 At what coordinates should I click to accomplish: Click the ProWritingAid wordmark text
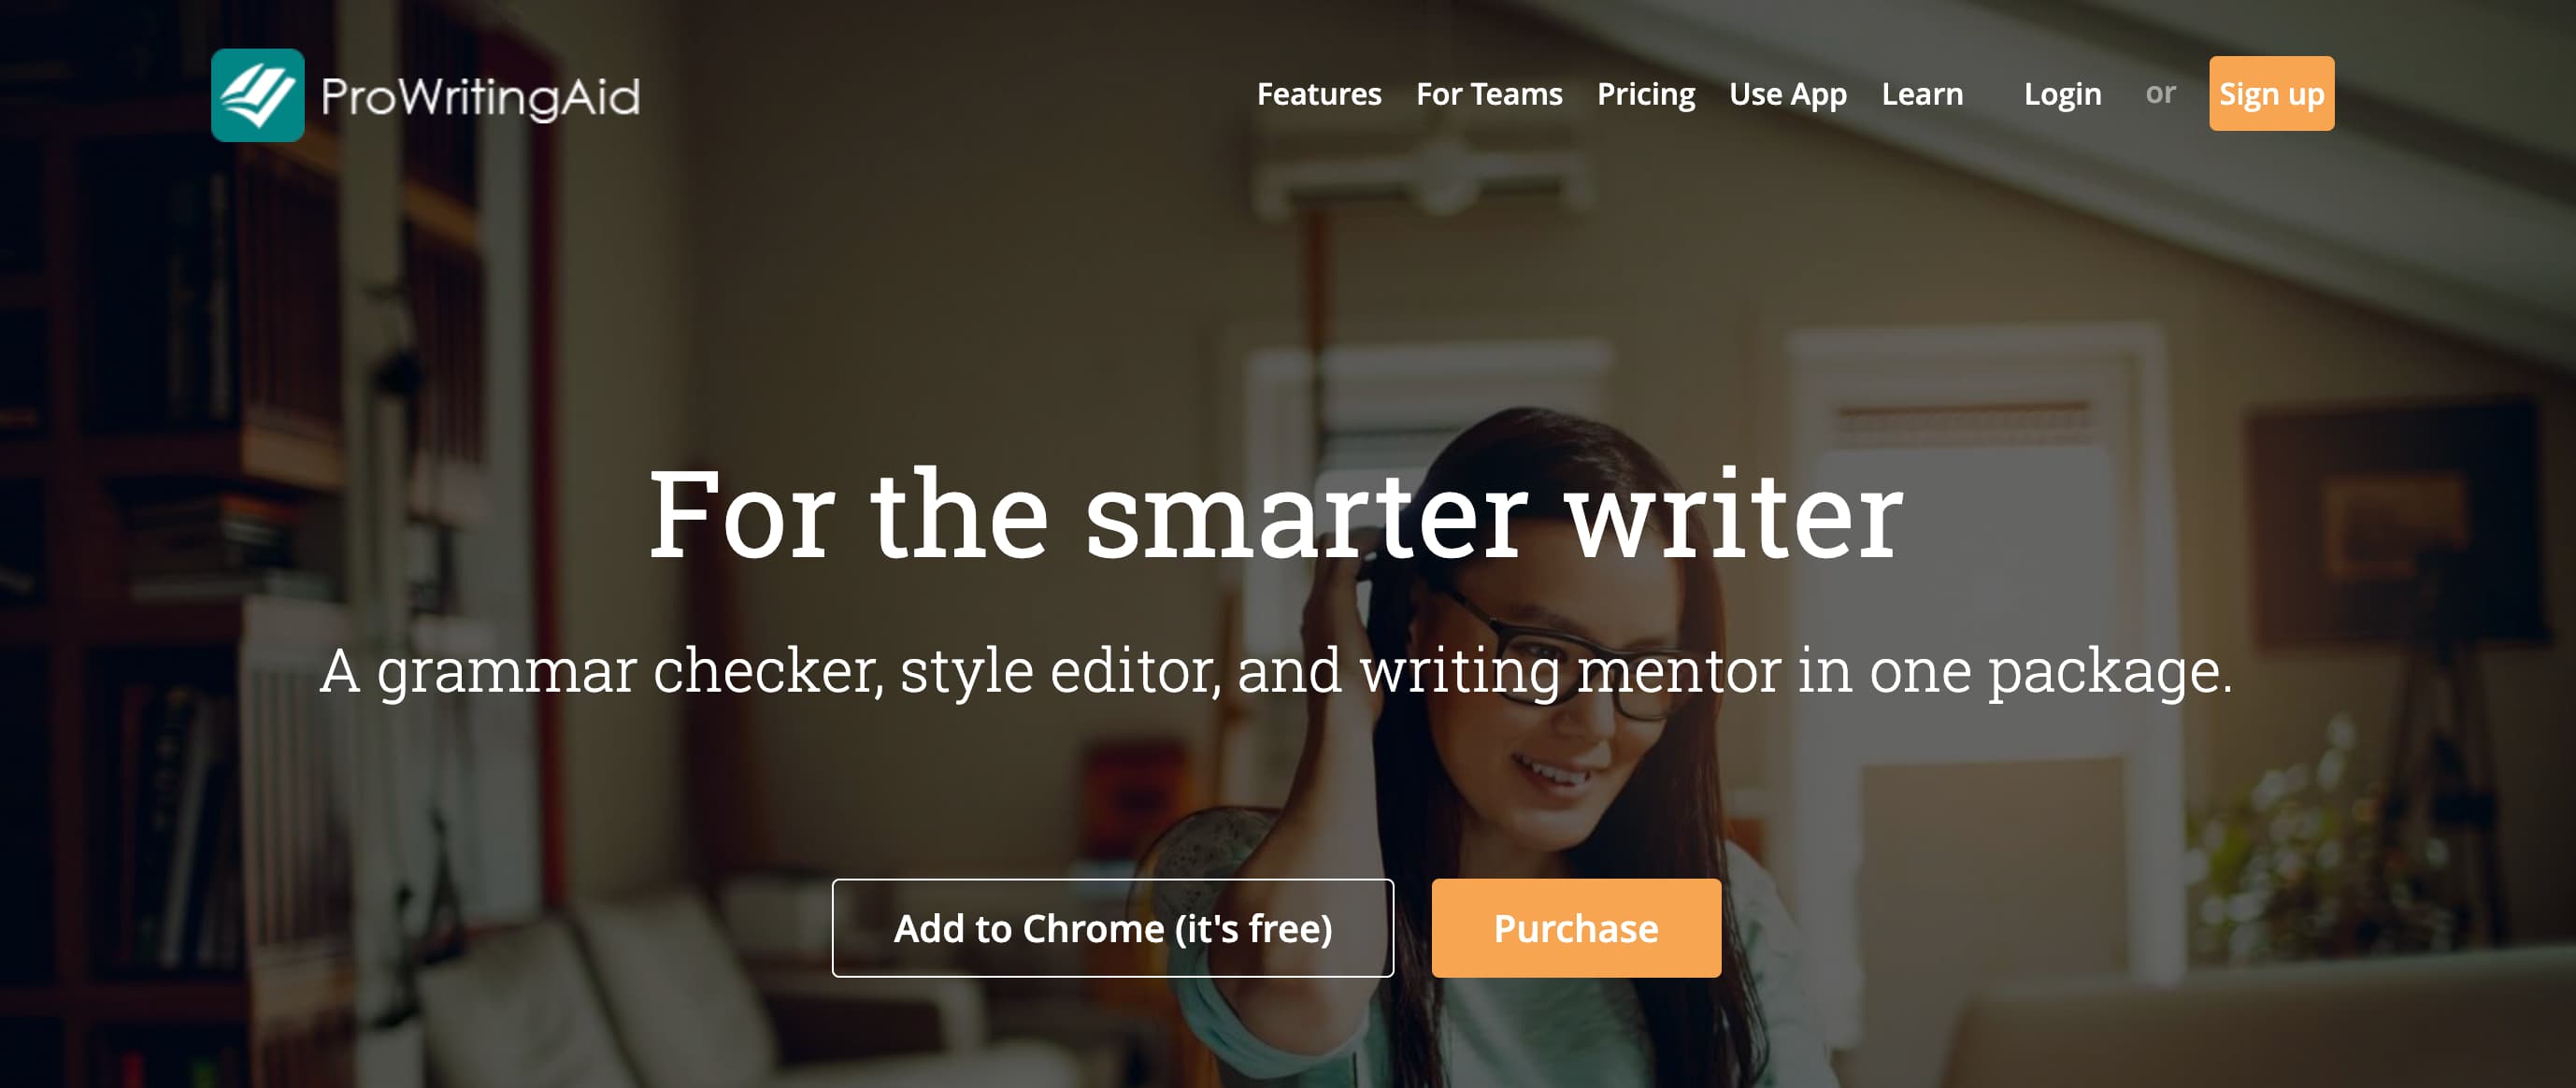tap(480, 97)
